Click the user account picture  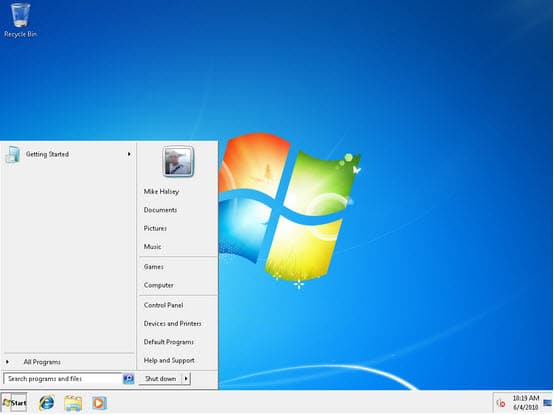[178, 161]
